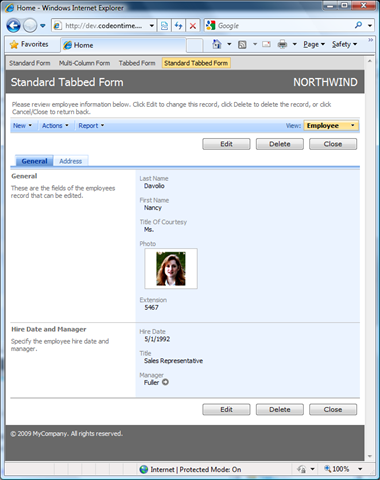Click the Refresh arrows icon
Screen dimensions: 380x480
tap(179, 26)
